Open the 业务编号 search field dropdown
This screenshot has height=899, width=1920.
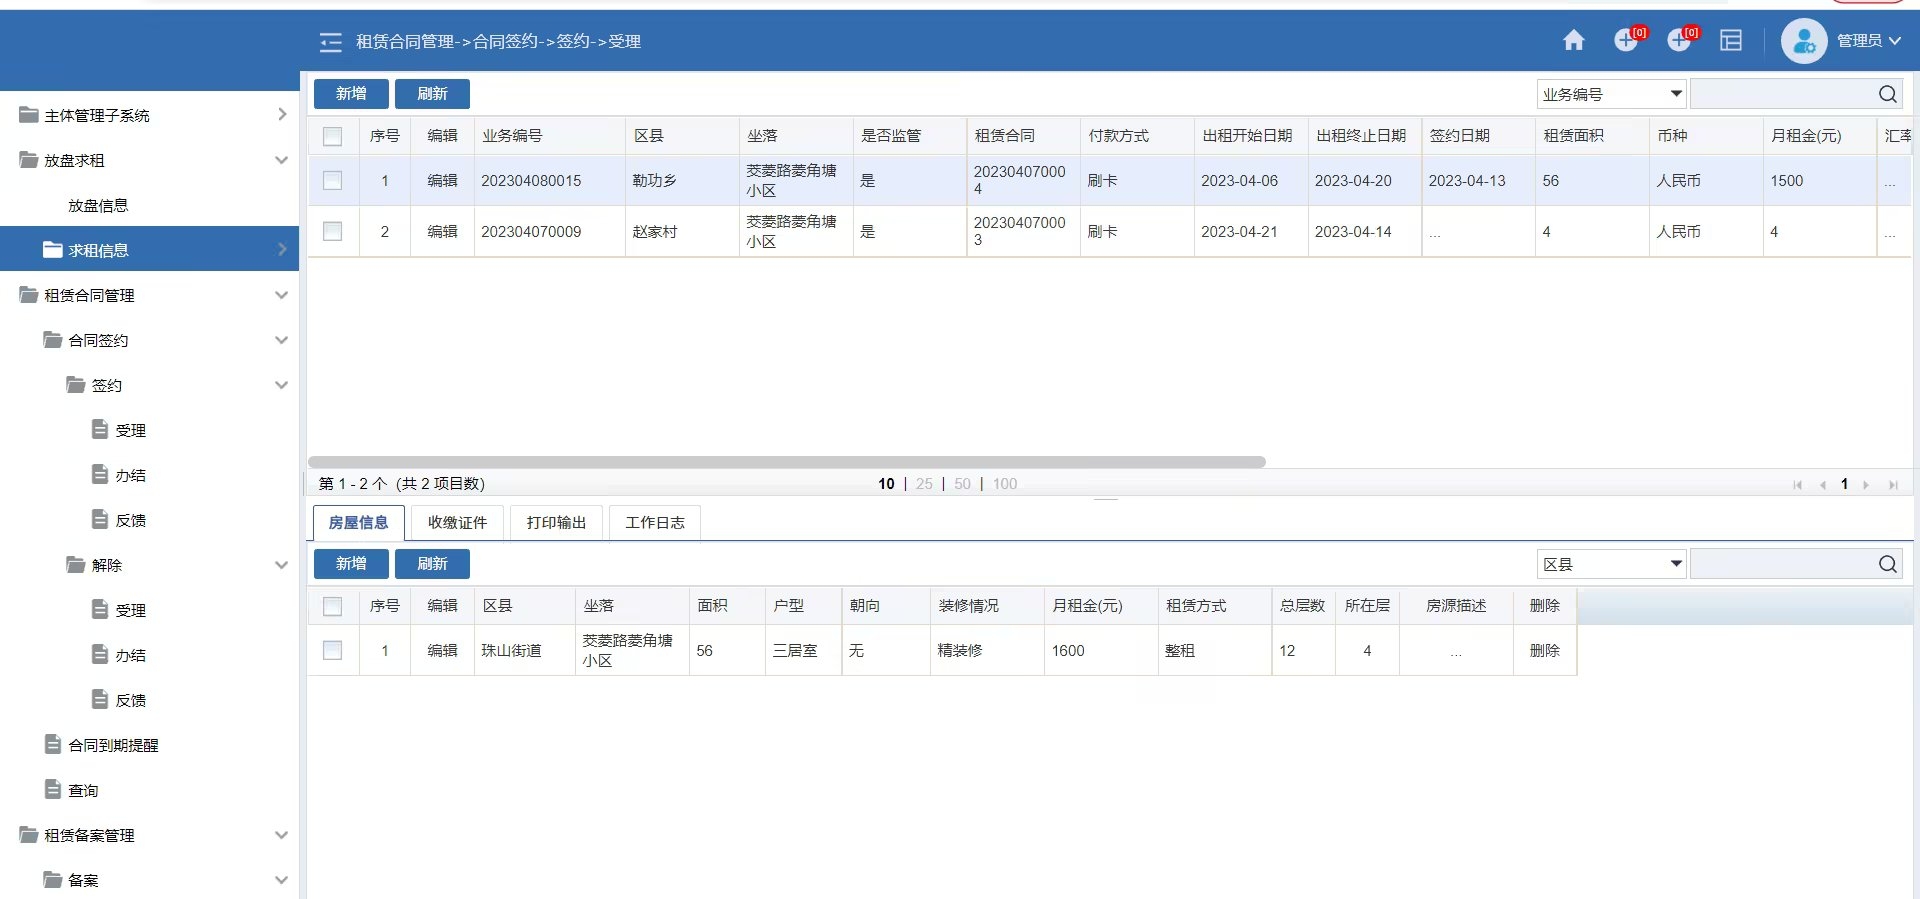point(1676,94)
